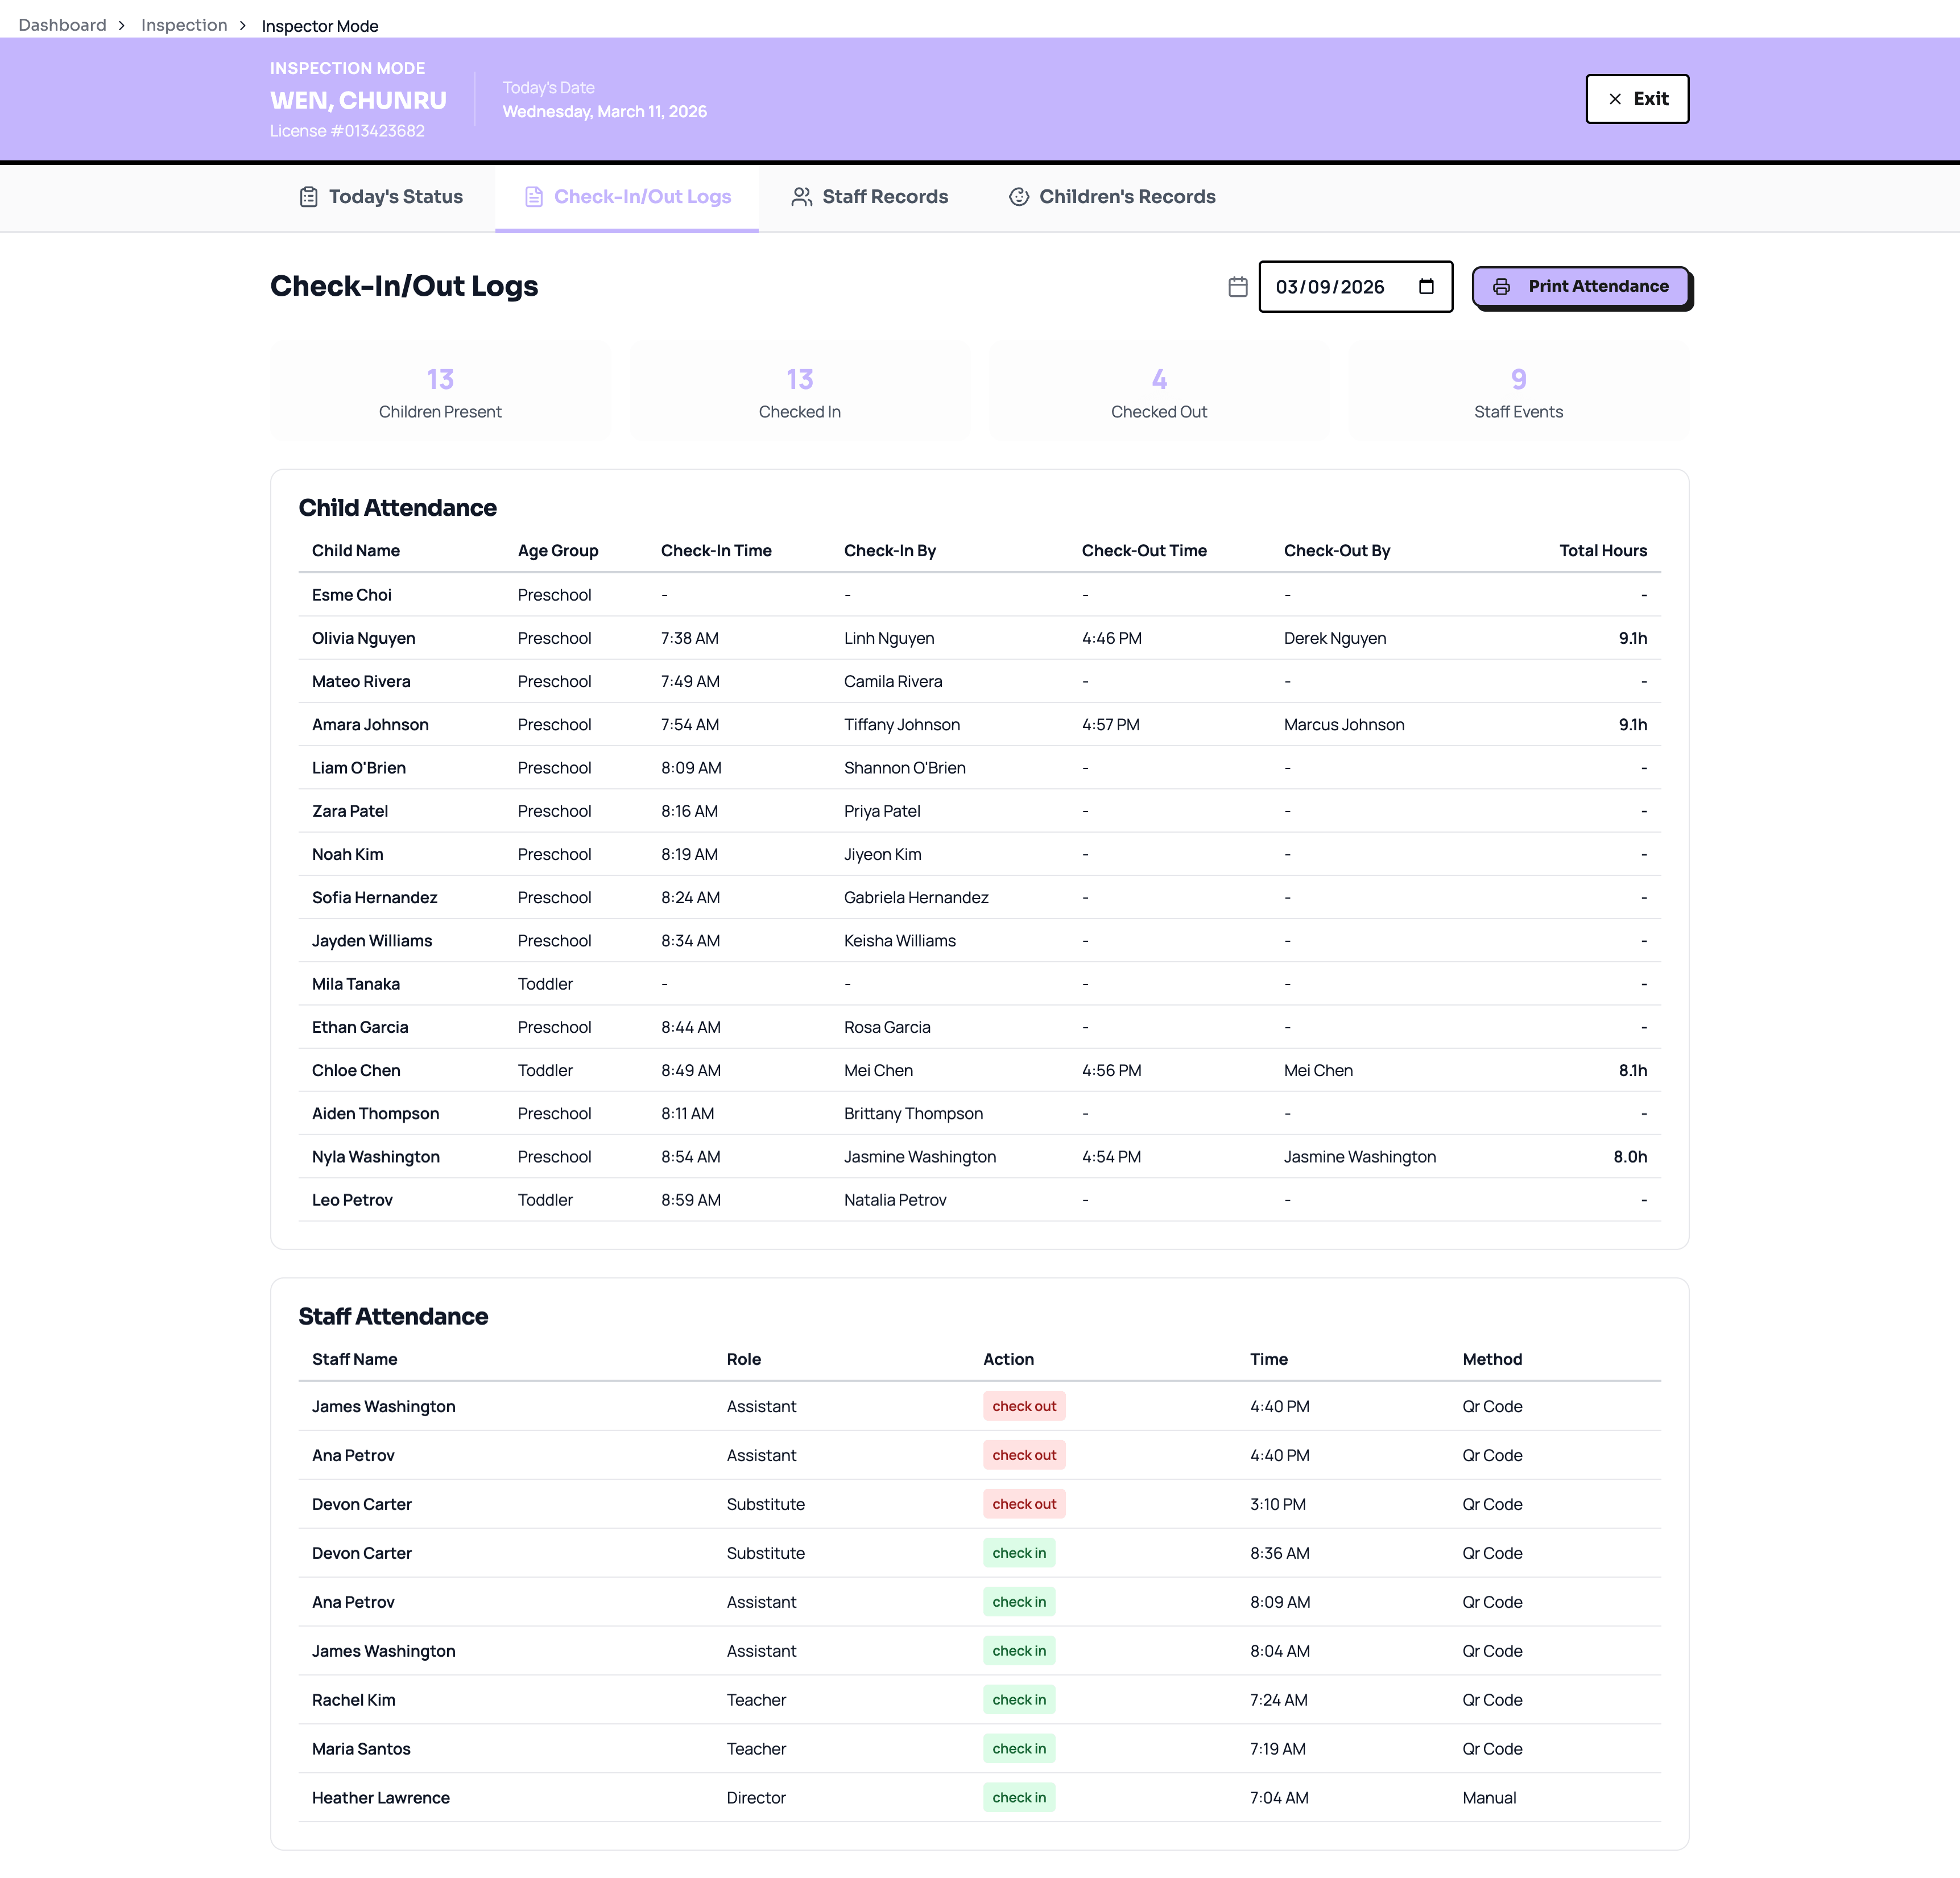Click the check out badge for James Washington

(x=1024, y=1405)
